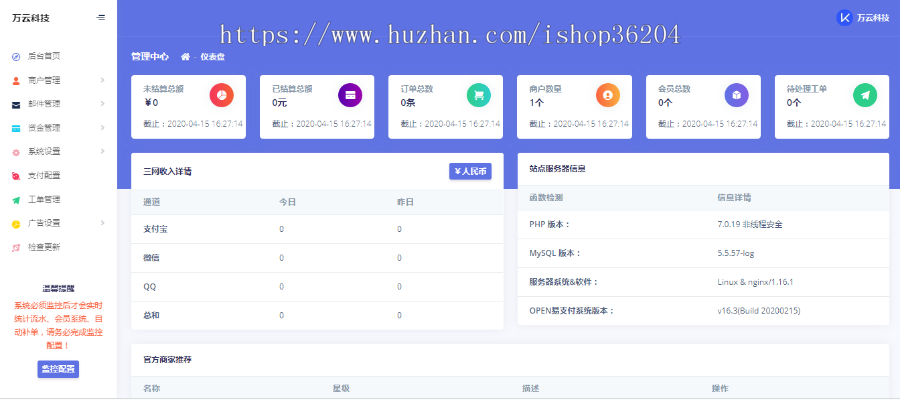Click the 系统设置 gear icon
The height and width of the screenshot is (400, 900).
(16, 152)
